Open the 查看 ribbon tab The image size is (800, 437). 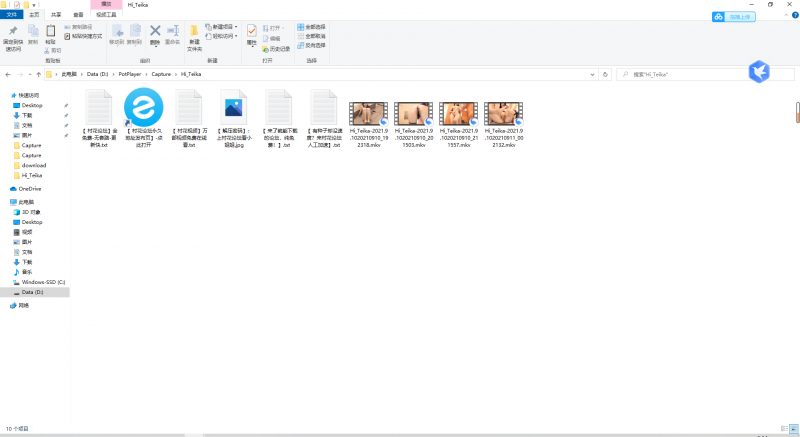[x=78, y=15]
